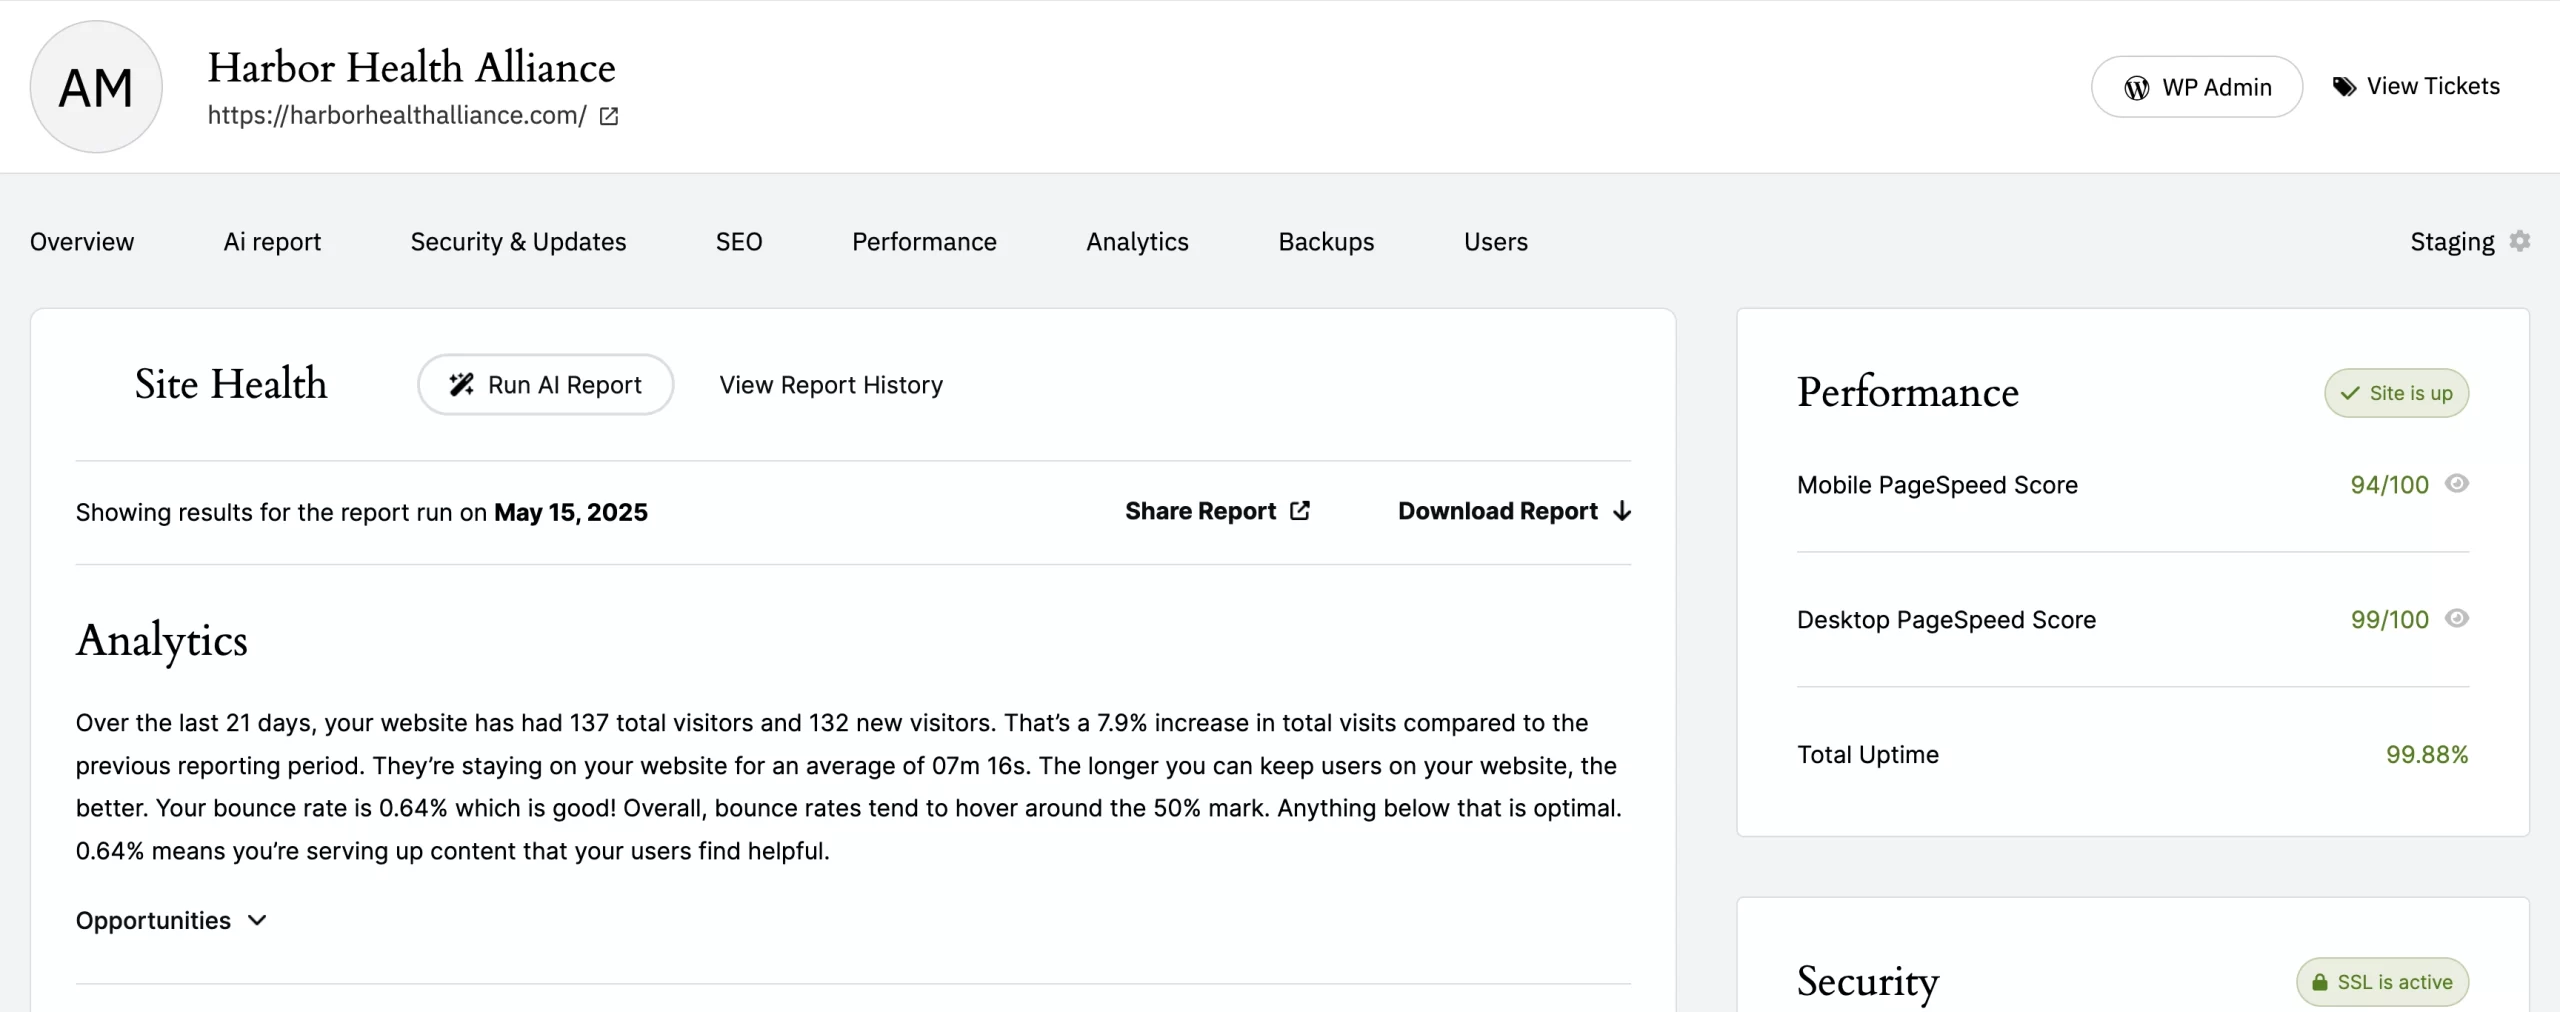Click the View Tickets link
The width and height of the screenshot is (2560, 1012).
point(2433,86)
